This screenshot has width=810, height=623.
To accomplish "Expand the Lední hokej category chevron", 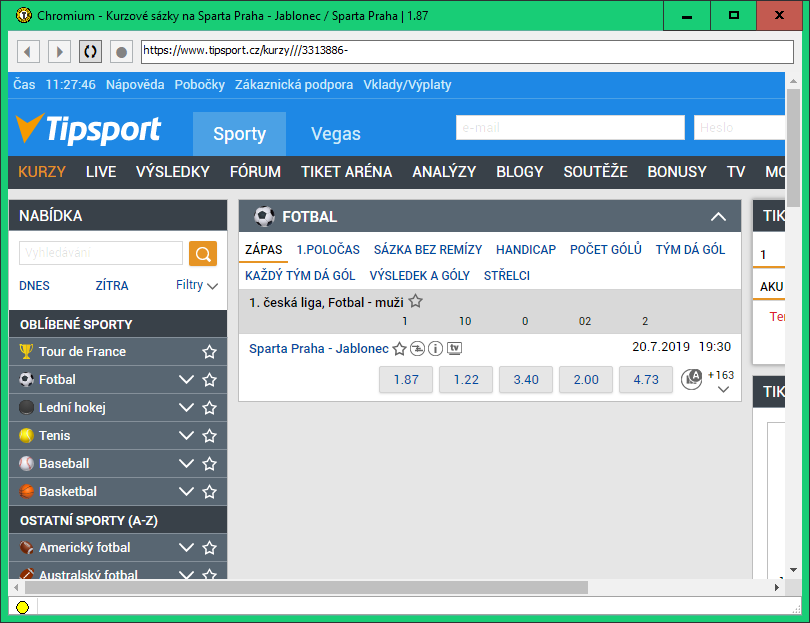I will (186, 408).
